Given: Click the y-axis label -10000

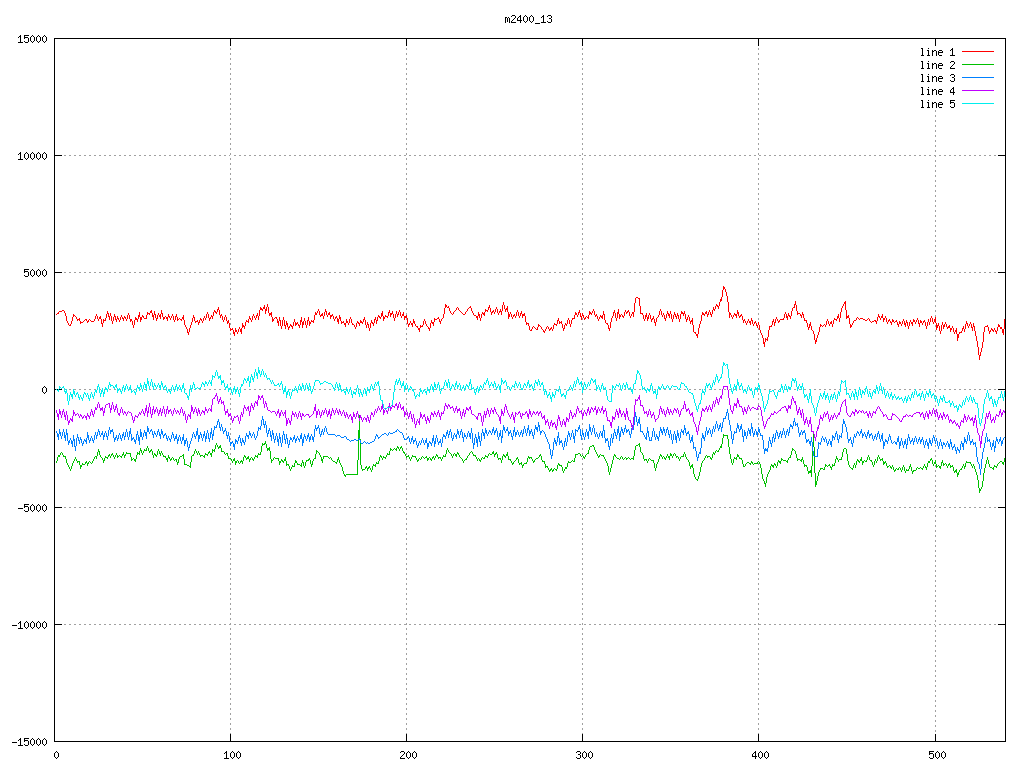Looking at the screenshot, I should click(29, 625).
